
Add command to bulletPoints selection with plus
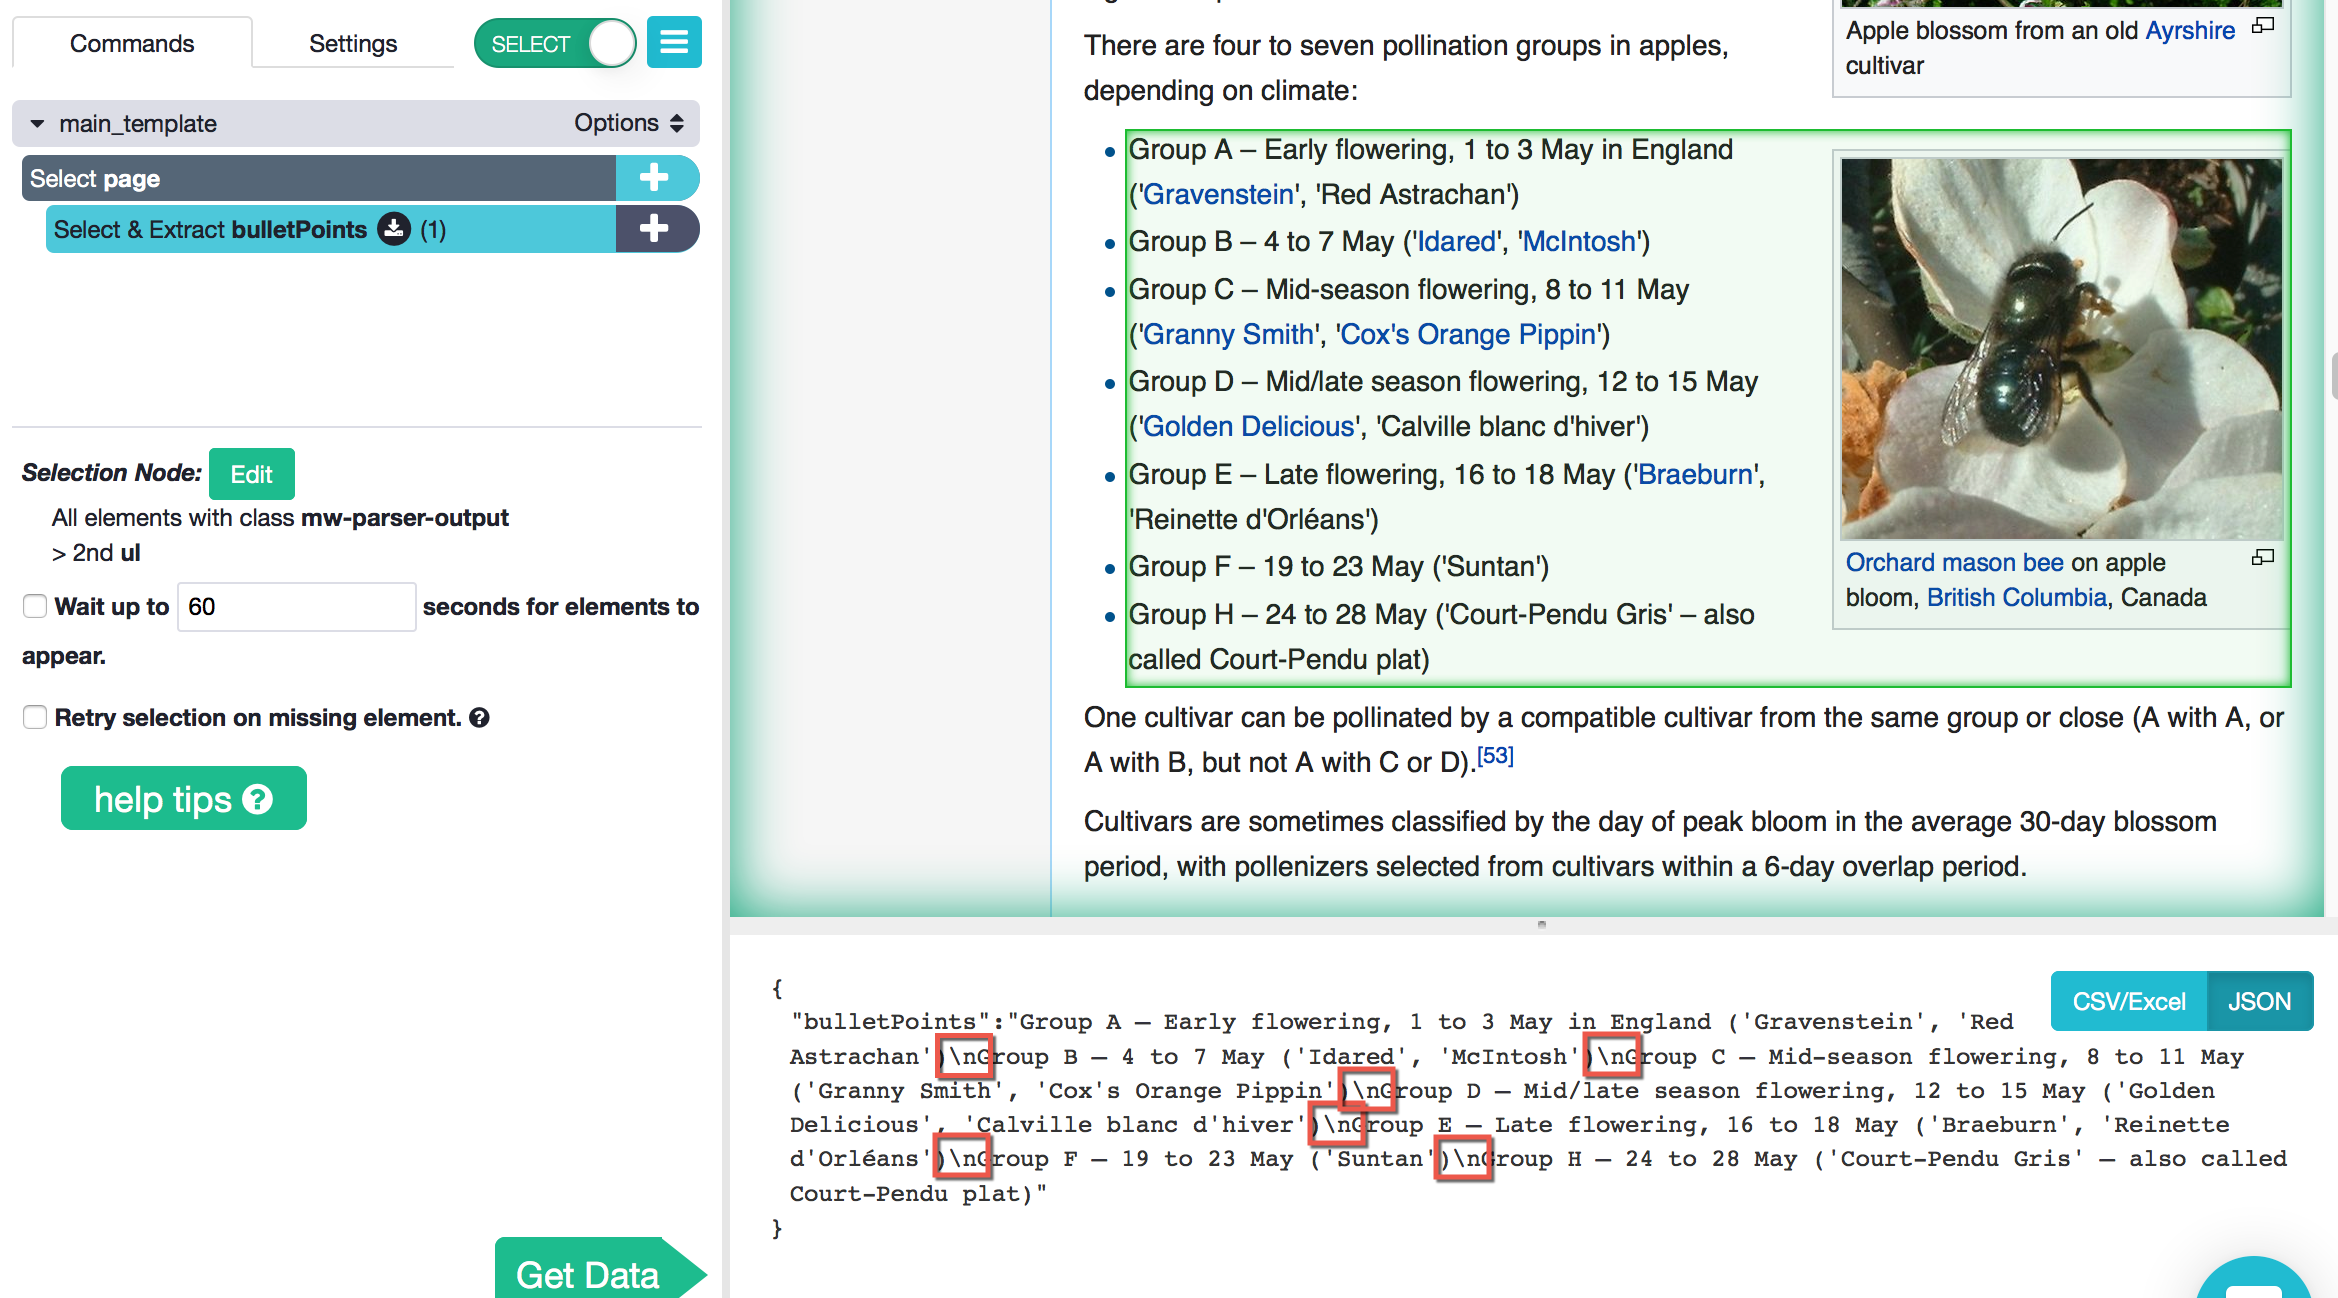(x=656, y=229)
